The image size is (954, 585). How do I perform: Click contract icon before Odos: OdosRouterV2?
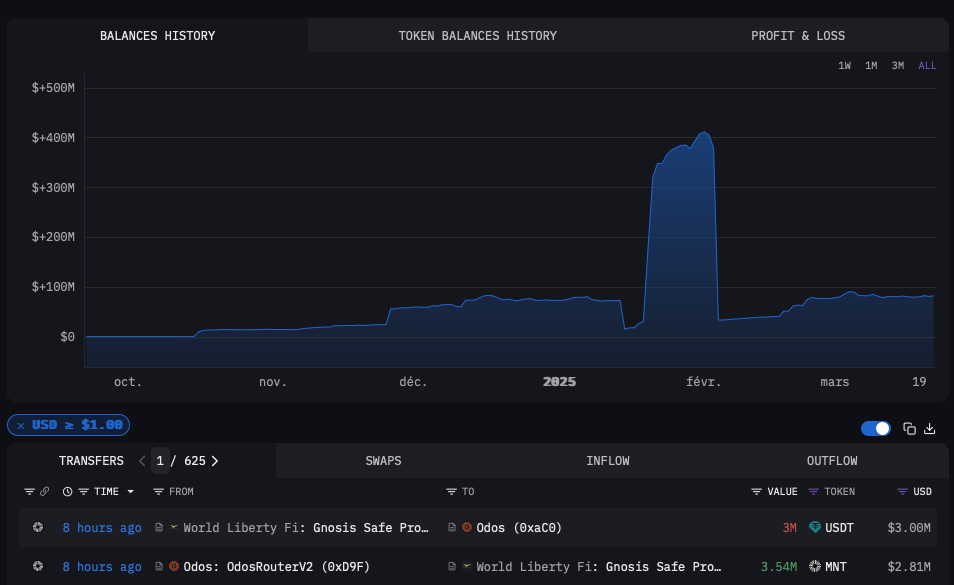point(159,566)
